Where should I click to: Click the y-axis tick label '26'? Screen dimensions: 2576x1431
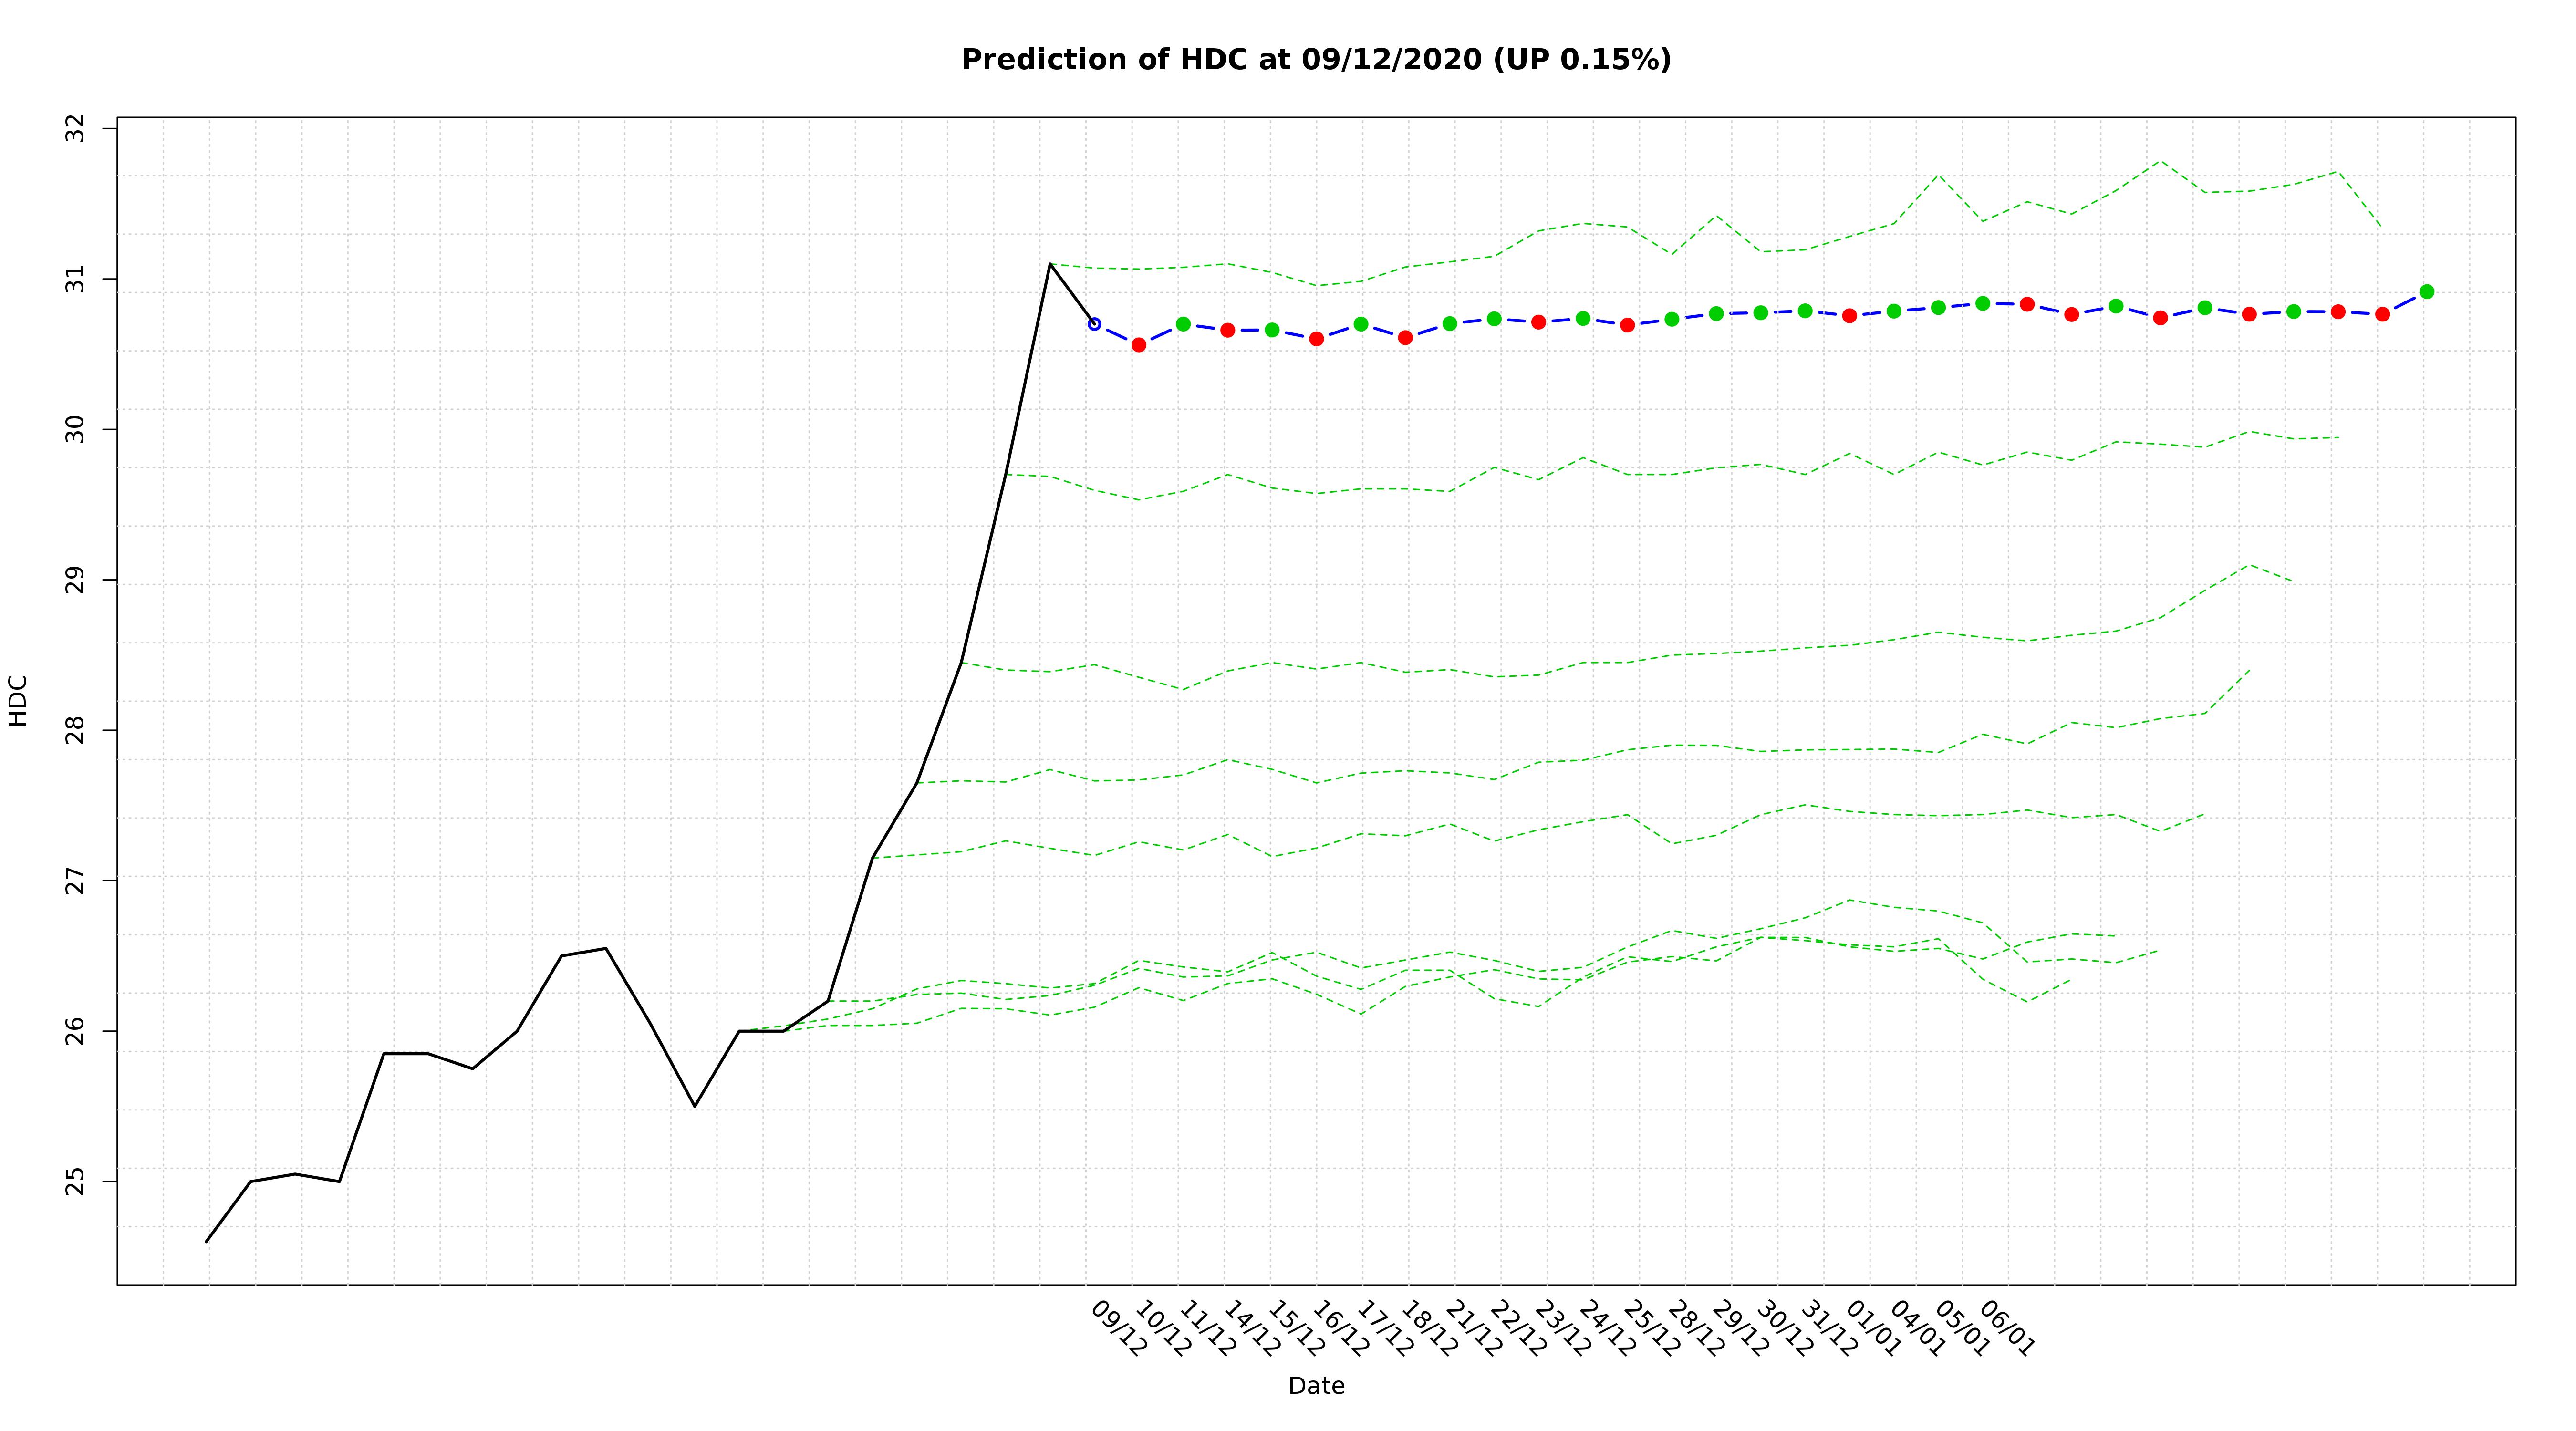(76, 1031)
